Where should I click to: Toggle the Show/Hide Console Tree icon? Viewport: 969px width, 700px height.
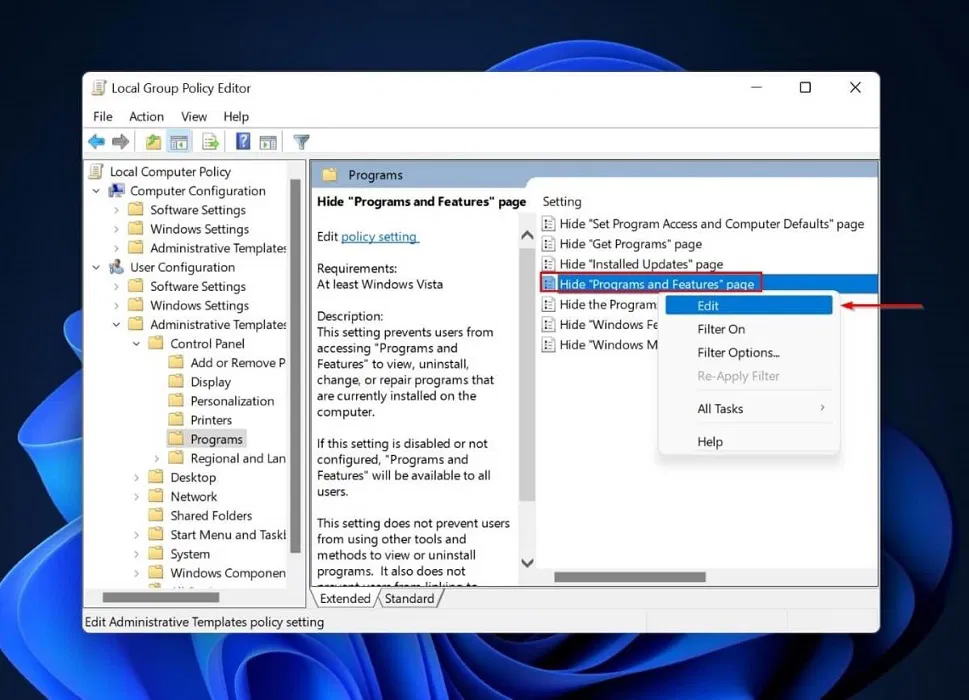pos(179,142)
